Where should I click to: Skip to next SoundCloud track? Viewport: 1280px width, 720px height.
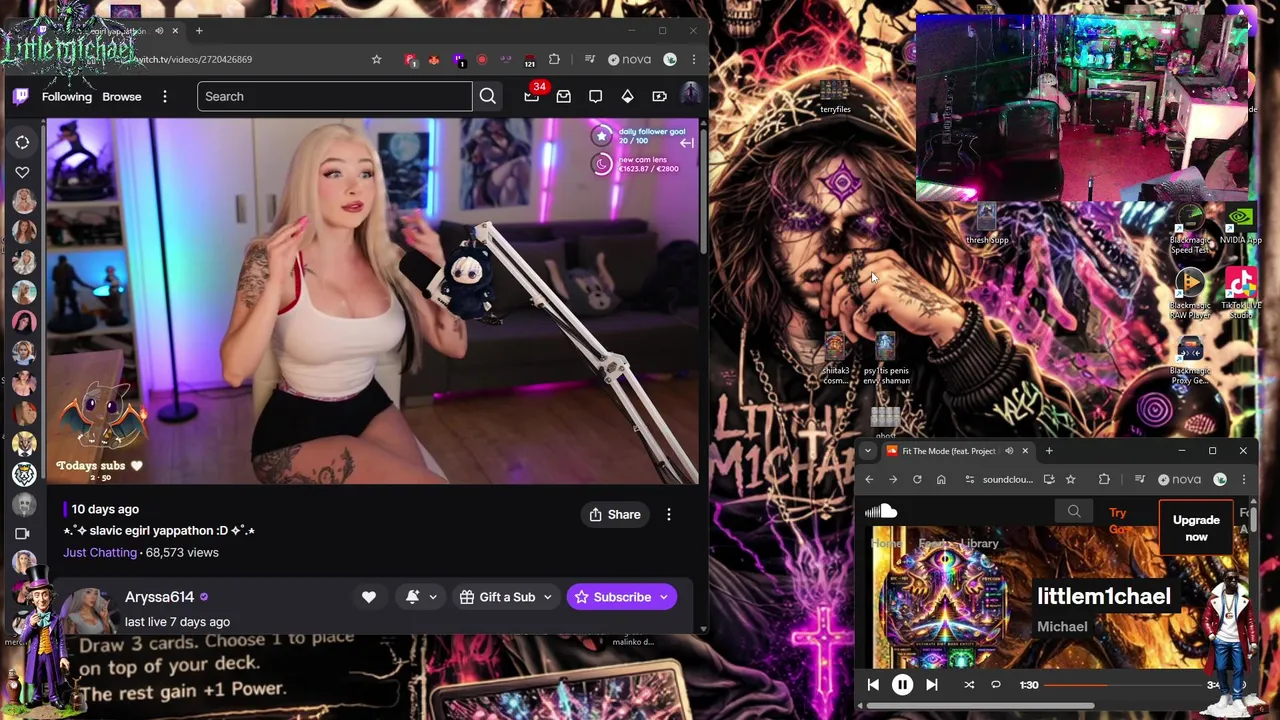point(932,685)
